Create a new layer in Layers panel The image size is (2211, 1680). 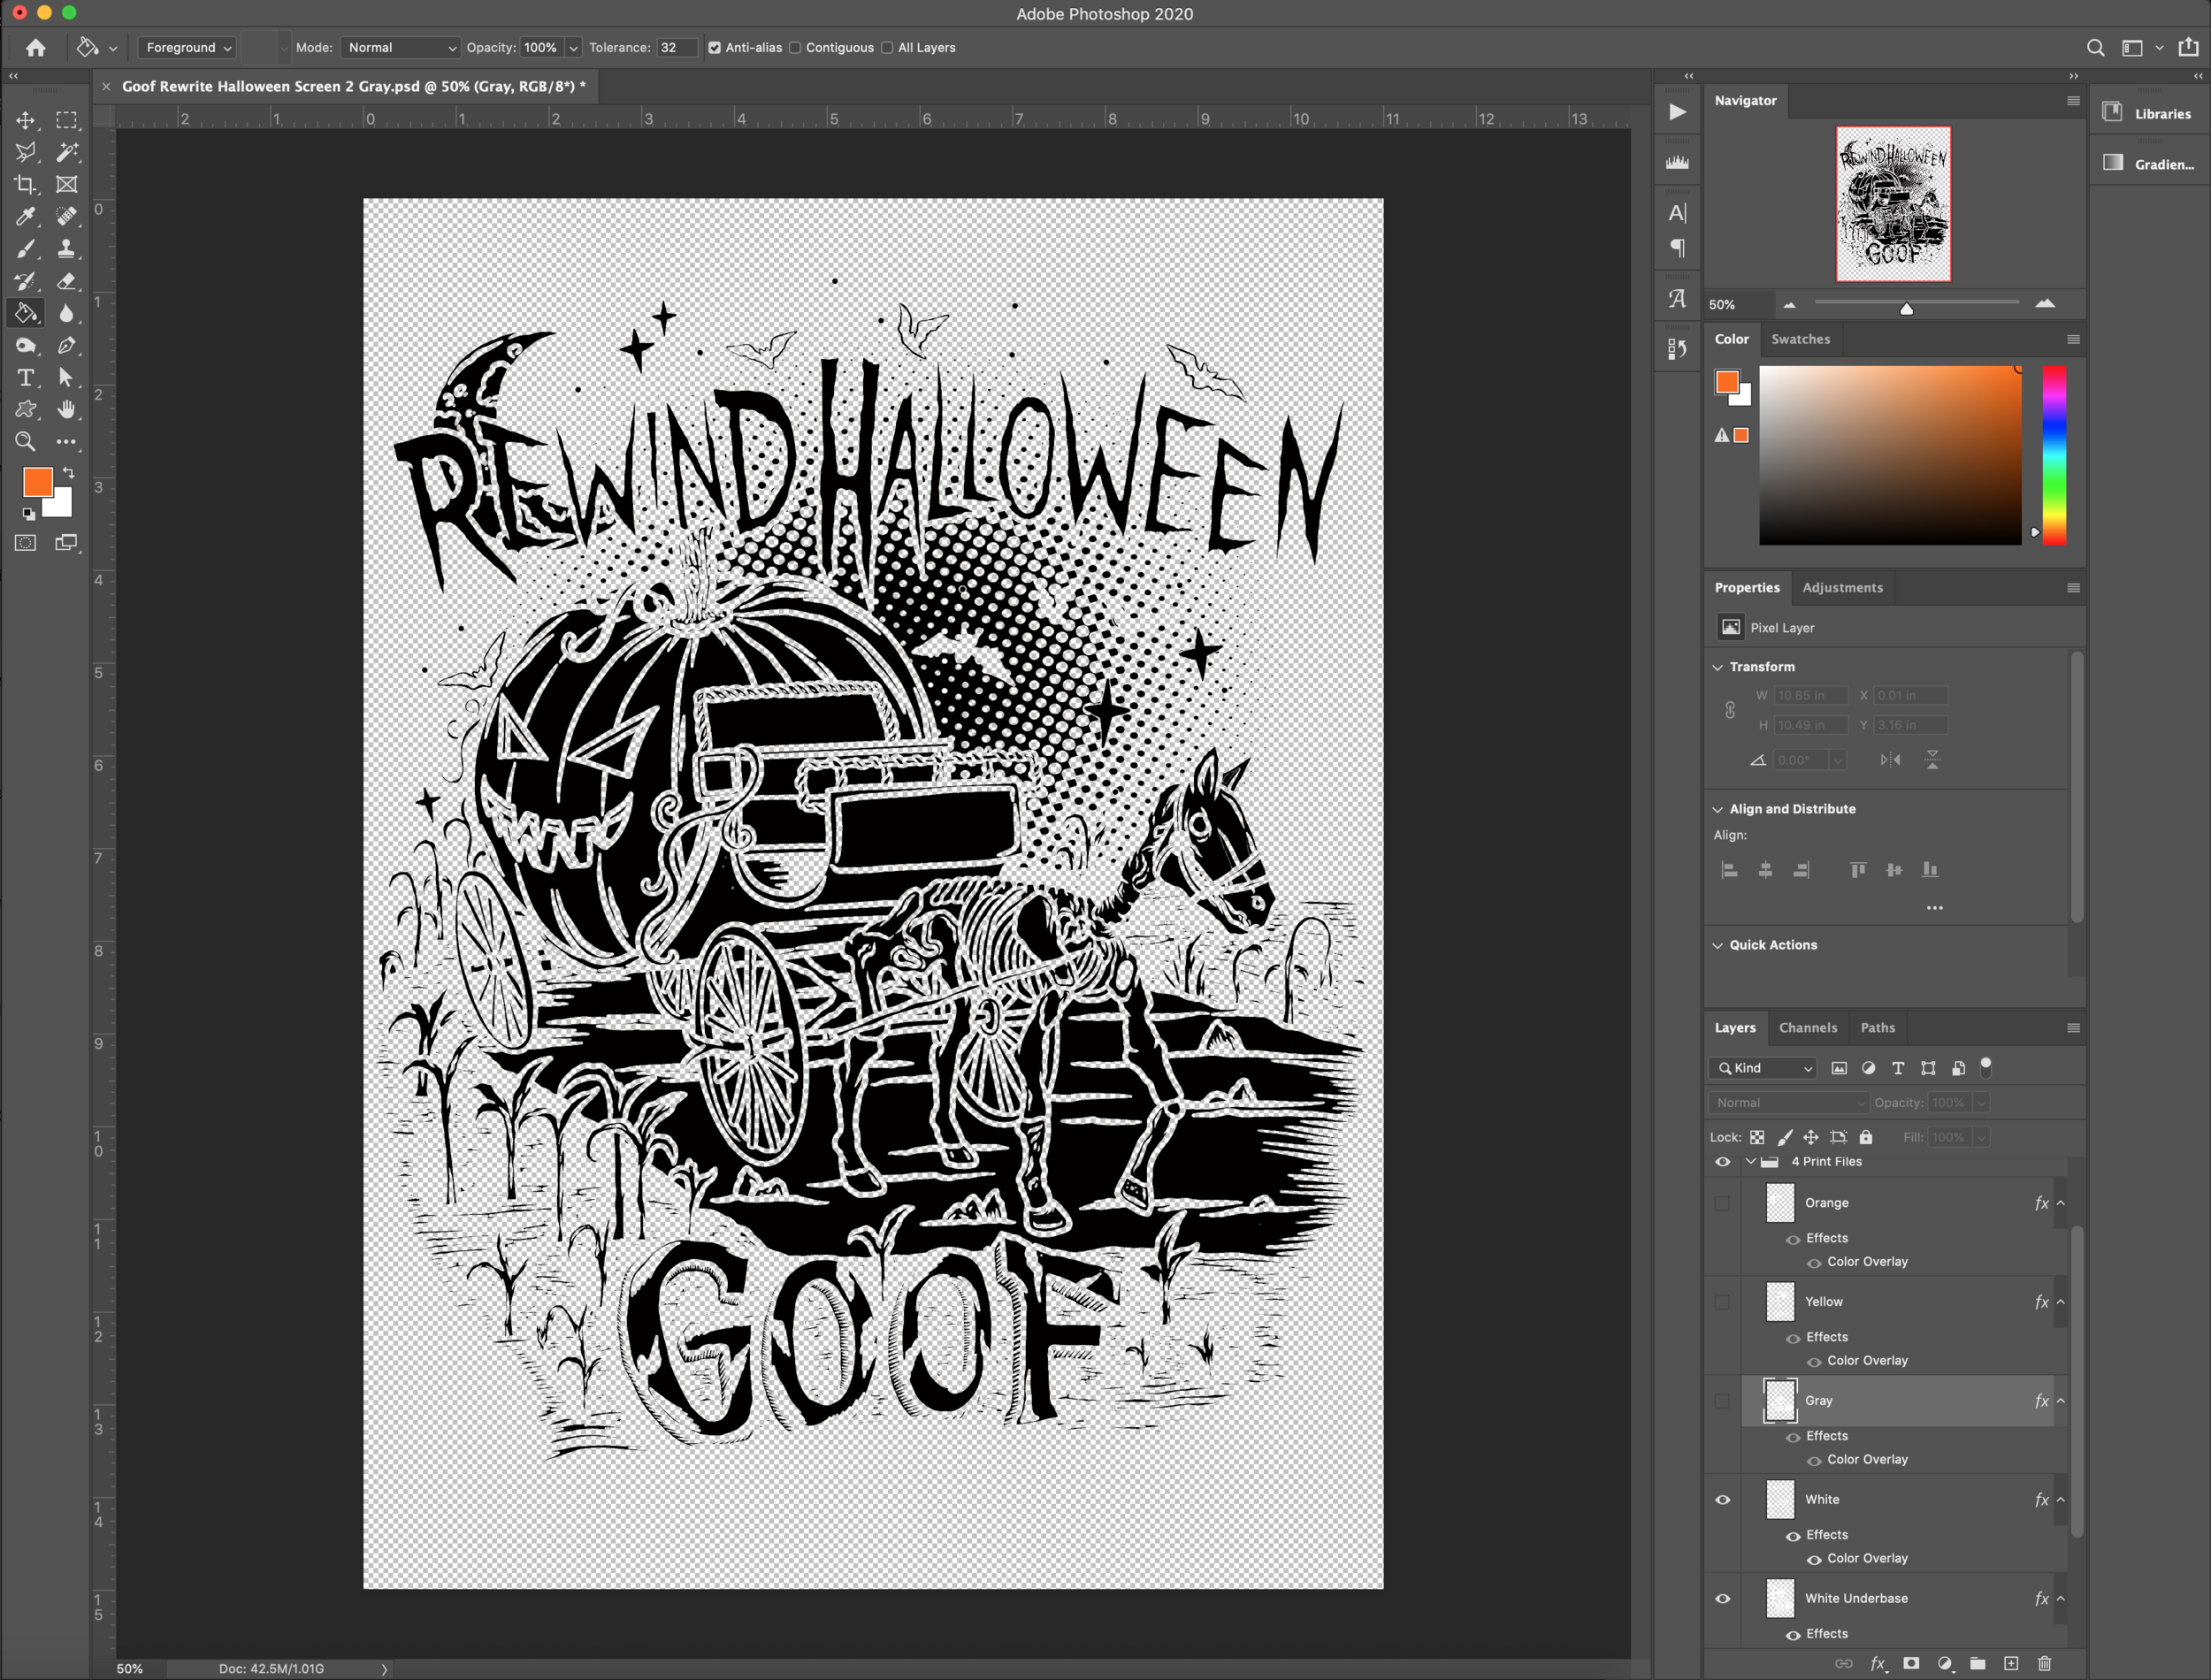(x=2013, y=1664)
